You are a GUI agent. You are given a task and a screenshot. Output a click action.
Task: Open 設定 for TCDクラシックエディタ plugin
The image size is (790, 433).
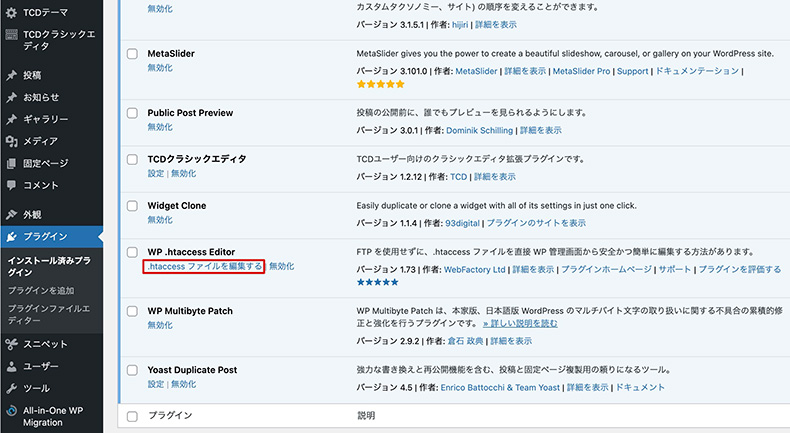[x=156, y=174]
